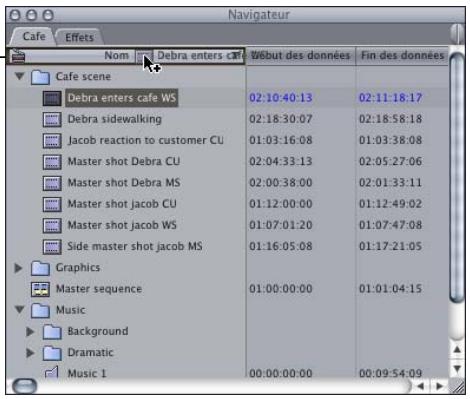Viewport: 470px width, 399px height.
Task: Click the Debra sidewalking clip icon
Action: pos(52,120)
